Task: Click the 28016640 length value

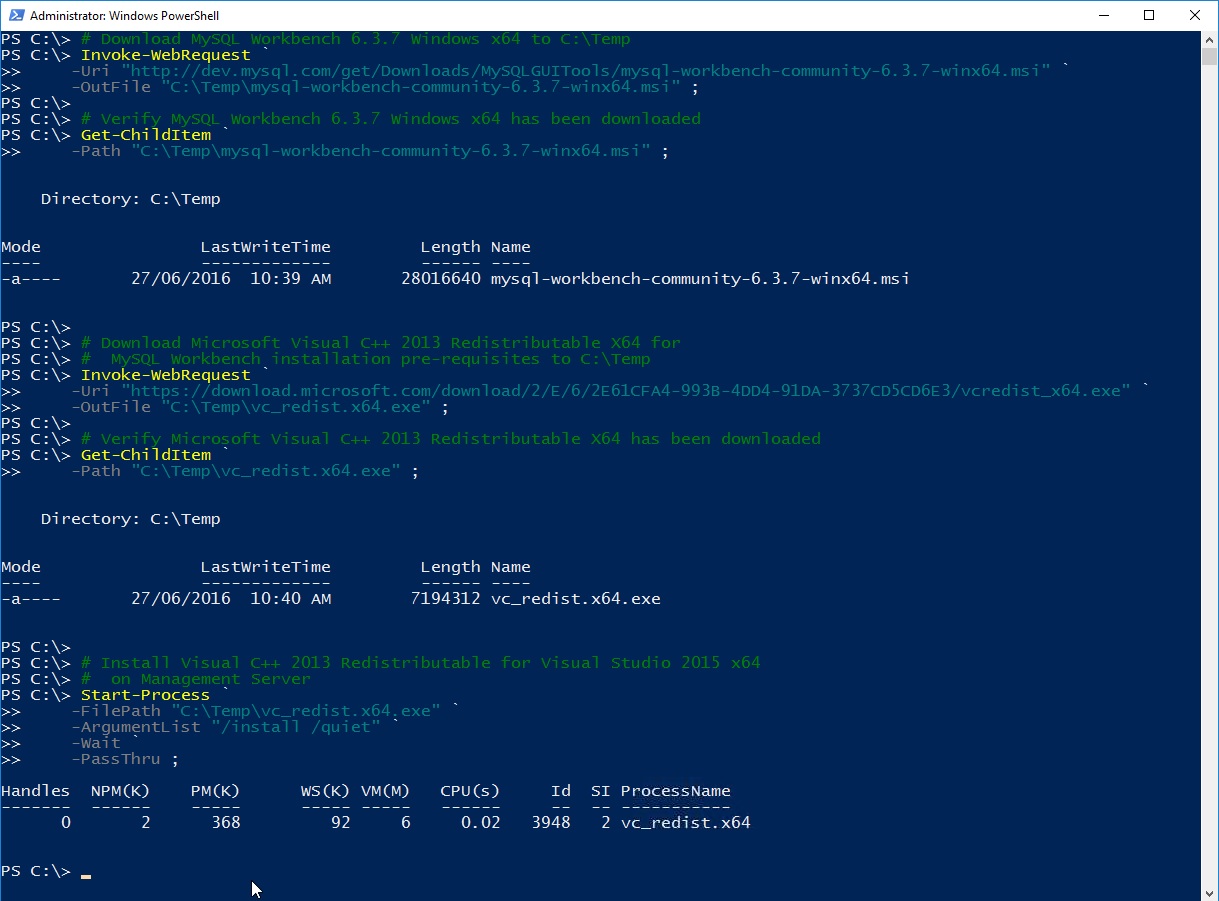Action: [440, 279]
